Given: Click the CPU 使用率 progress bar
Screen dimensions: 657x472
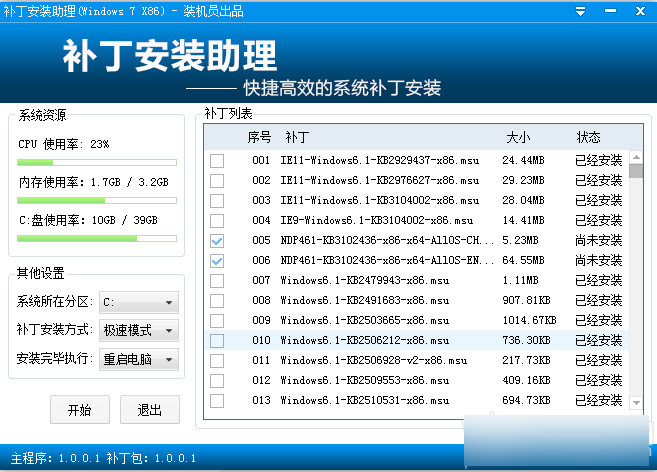Looking at the screenshot, I should (x=96, y=162).
